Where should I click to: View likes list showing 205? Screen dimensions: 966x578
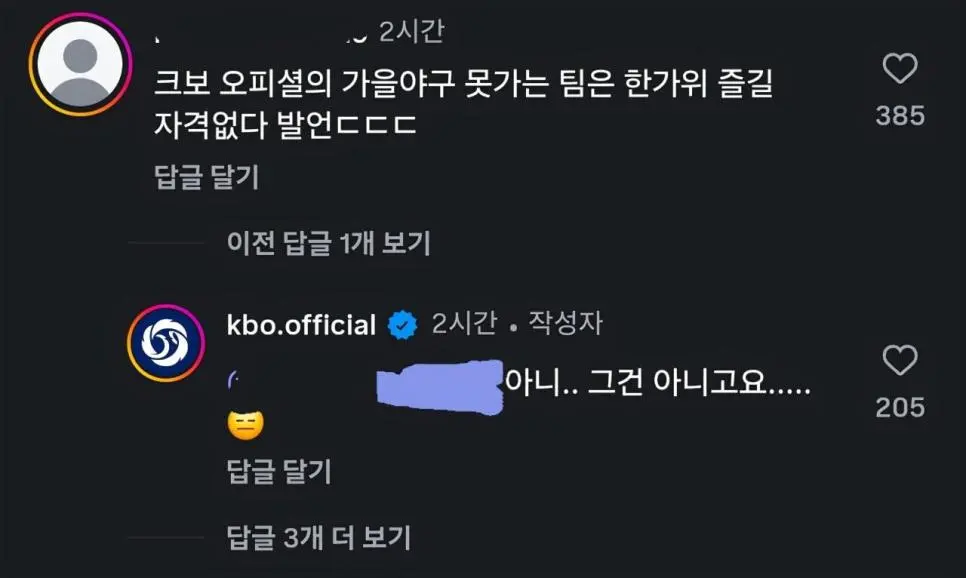(x=900, y=407)
